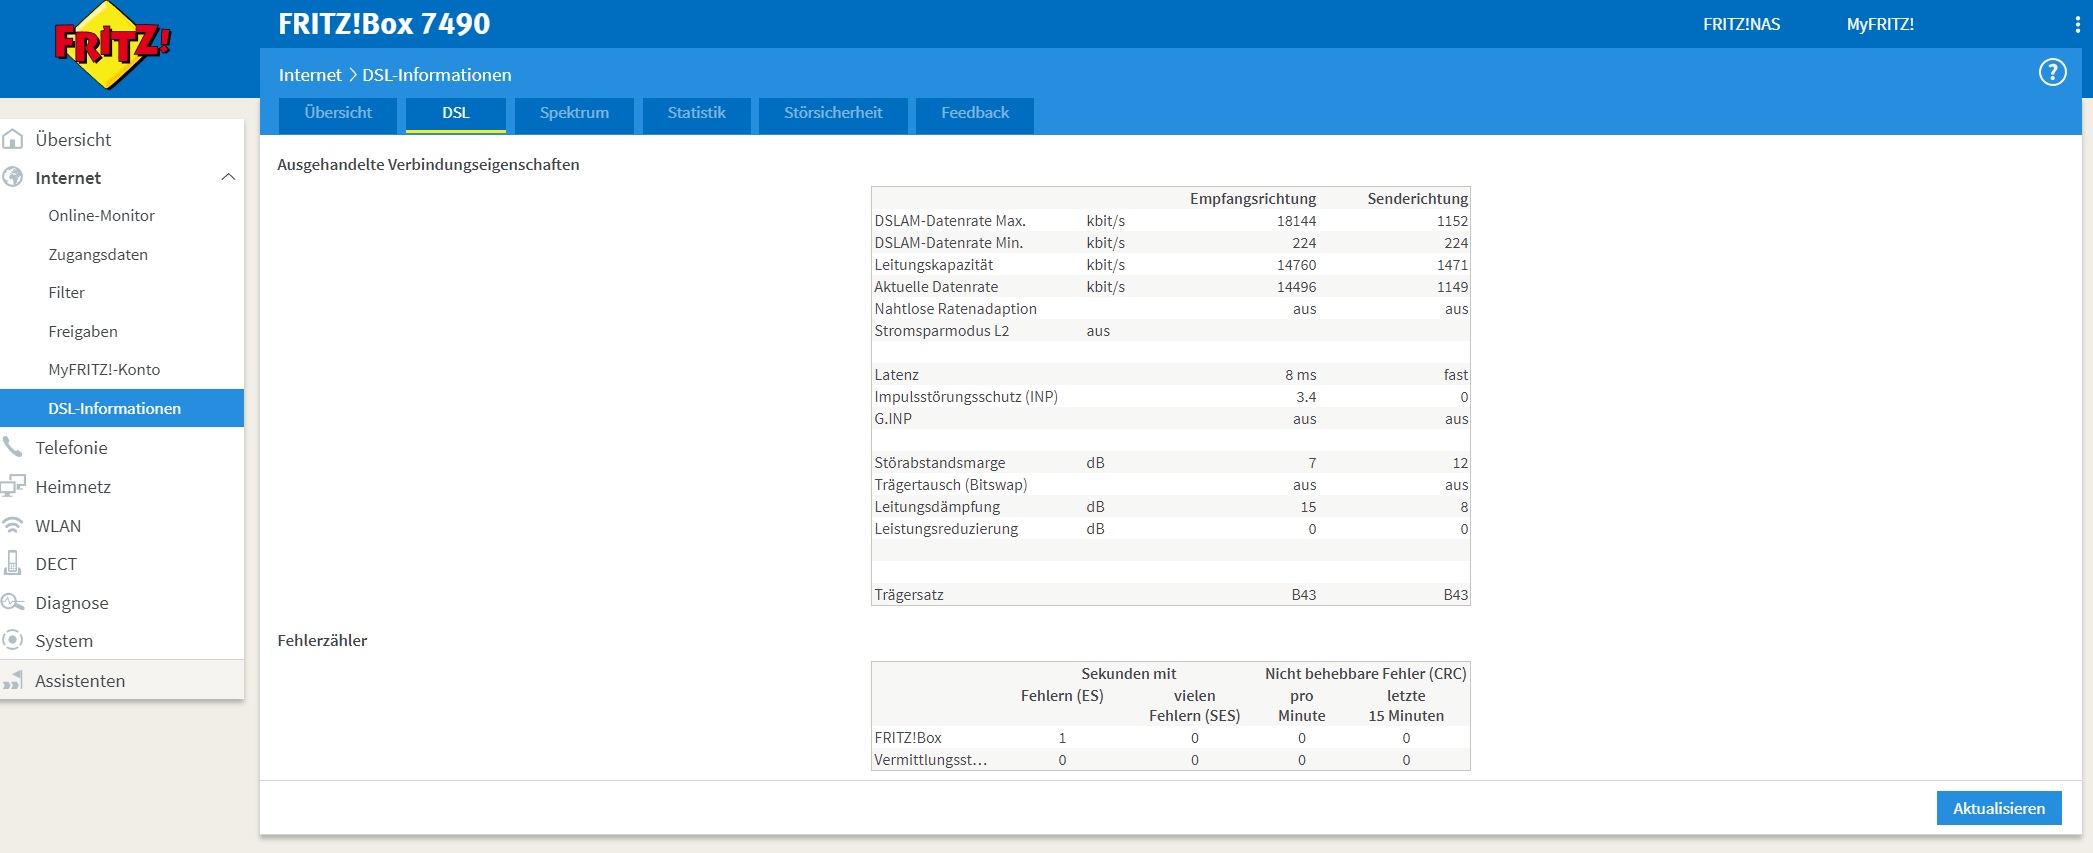This screenshot has width=2093, height=853.
Task: Click the diagnose icon beside Diagnose
Action: click(x=13, y=602)
